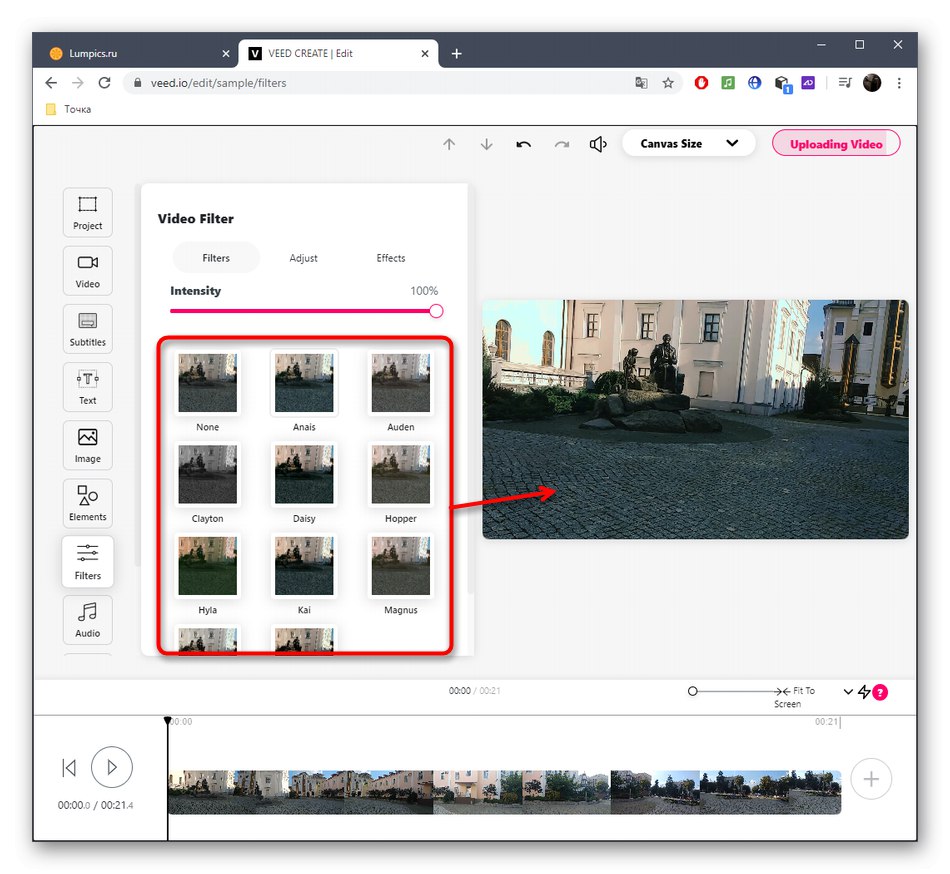Viewport: 950px width, 874px height.
Task: Open the Project panel in sidebar
Action: (x=88, y=212)
